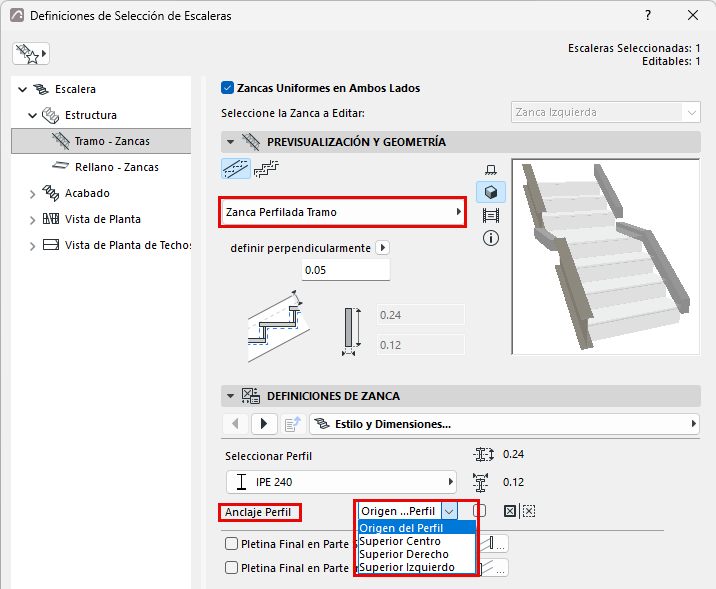
Task: Open the Favorites star button
Action: pyautogui.click(x=31, y=54)
